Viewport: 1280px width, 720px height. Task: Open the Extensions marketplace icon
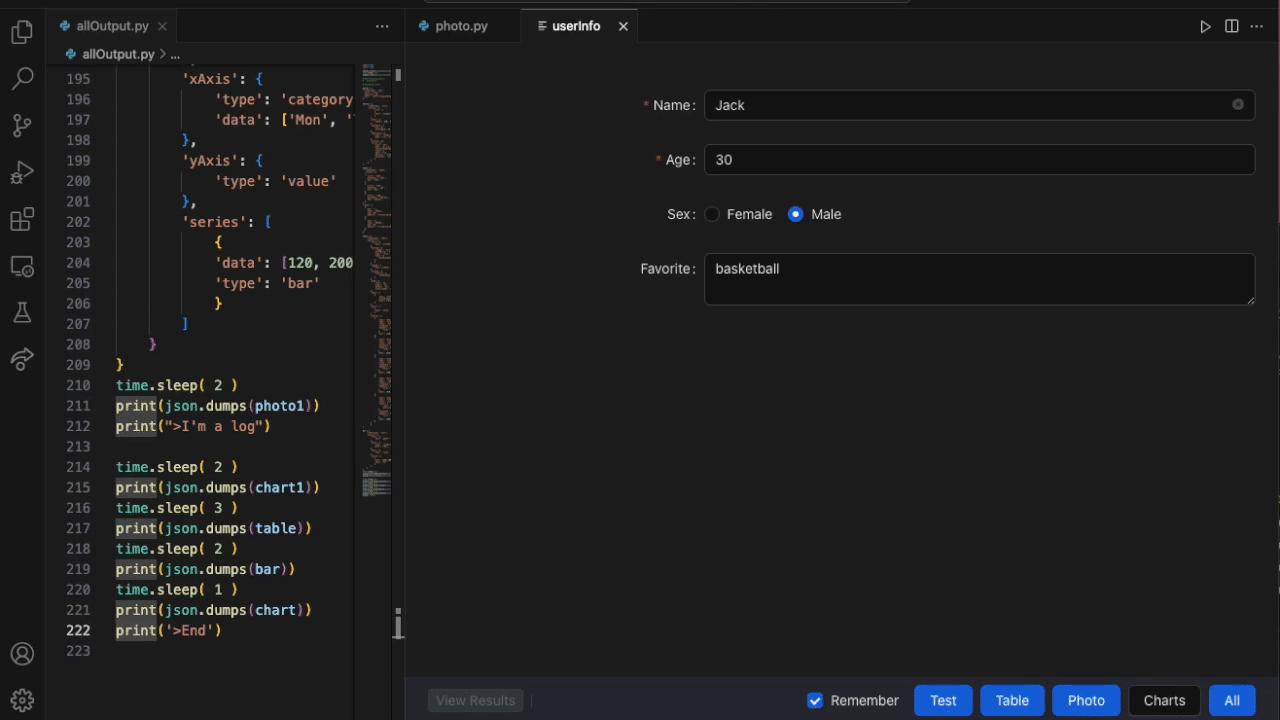tap(22, 219)
